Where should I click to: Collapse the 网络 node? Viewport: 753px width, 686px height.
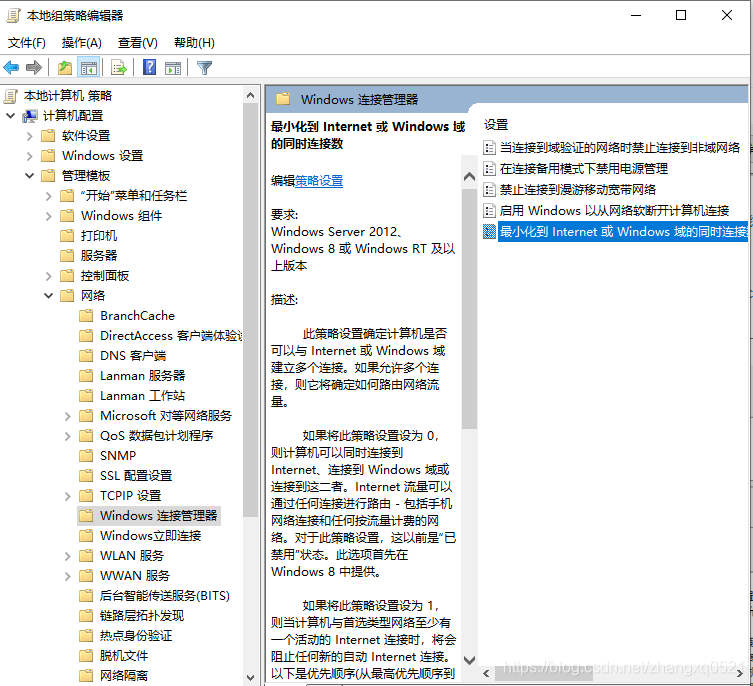pos(49,295)
